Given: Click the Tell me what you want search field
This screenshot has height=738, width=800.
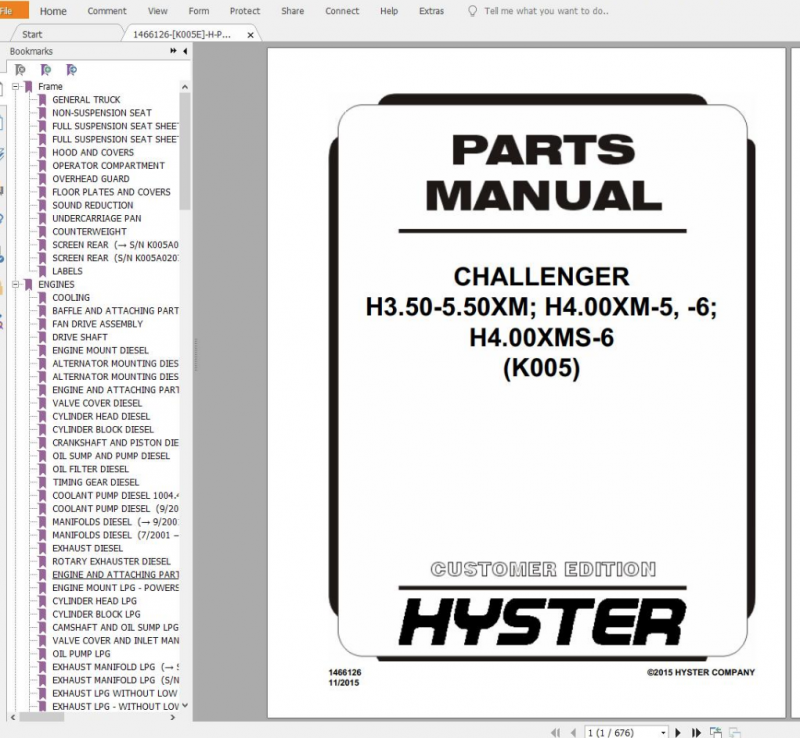Looking at the screenshot, I should (546, 11).
